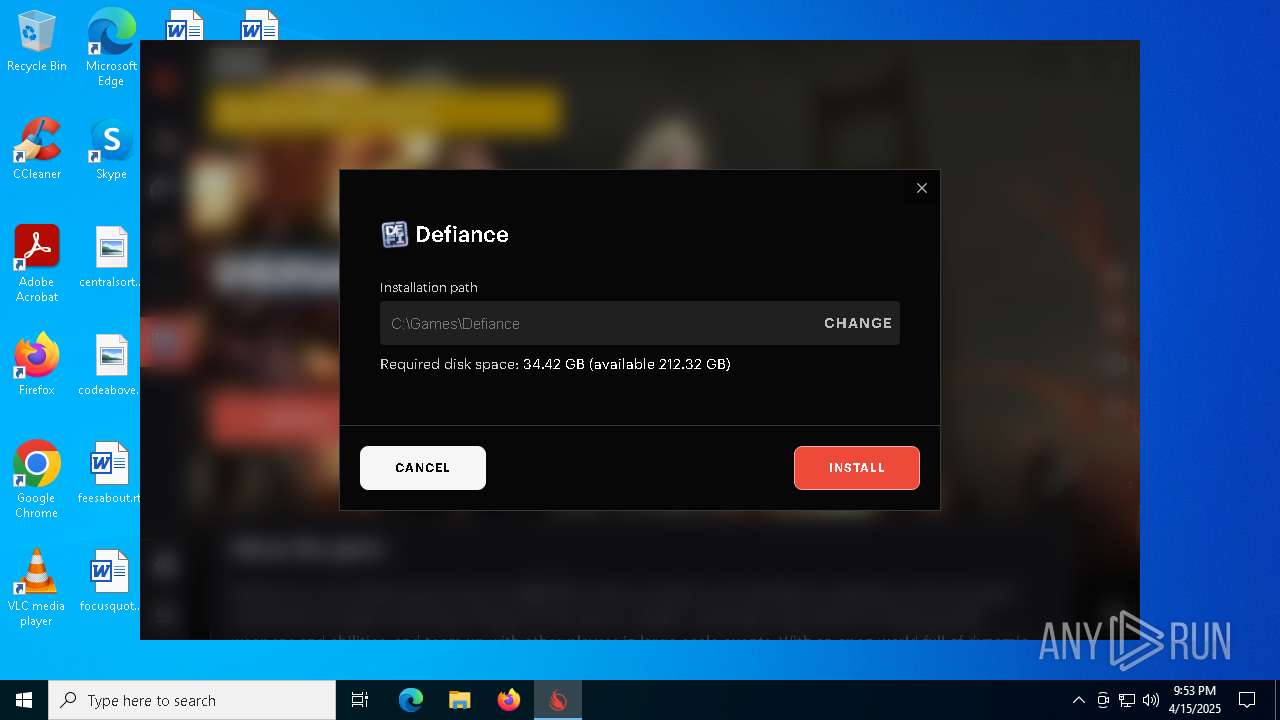Image resolution: width=1280 pixels, height=720 pixels.
Task: Click the taskbar search box
Action: tap(192, 700)
